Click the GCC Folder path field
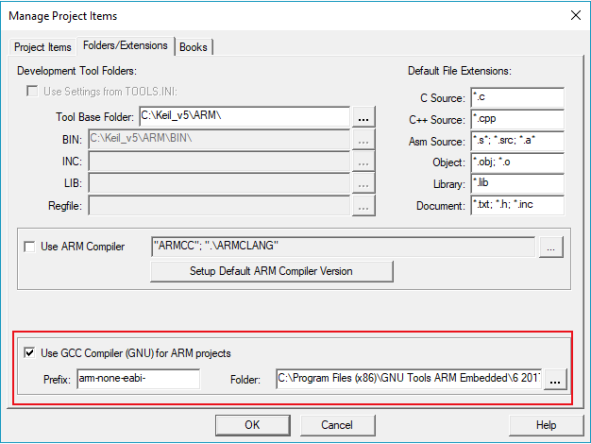Viewport: 591px width, 444px height. (409, 378)
